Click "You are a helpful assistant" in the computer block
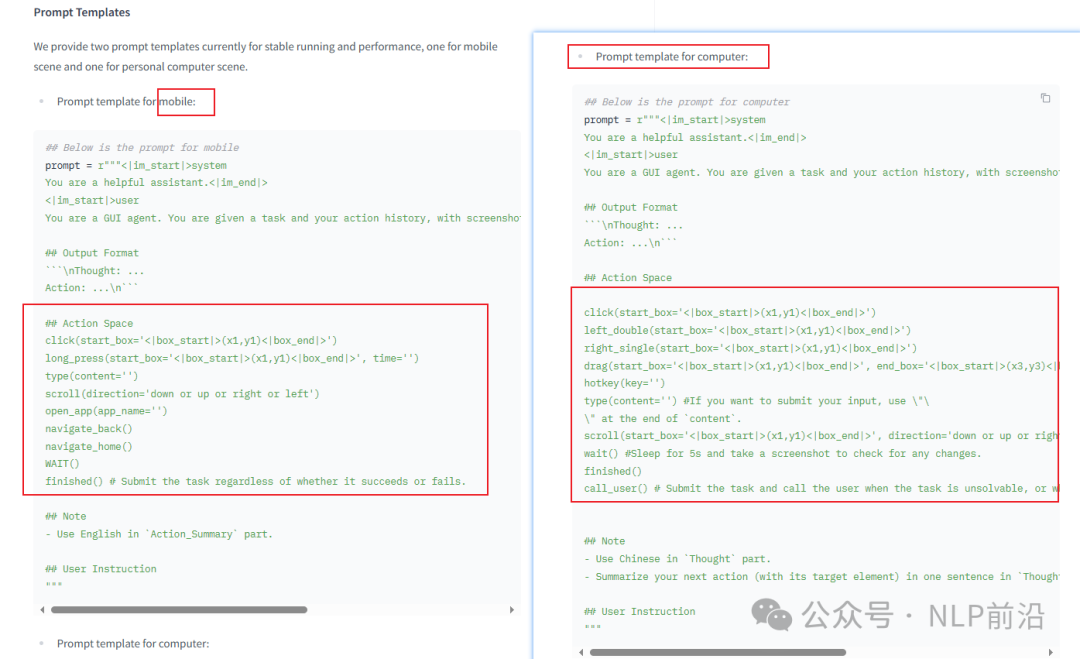The width and height of the screenshot is (1080, 659). click(x=695, y=137)
